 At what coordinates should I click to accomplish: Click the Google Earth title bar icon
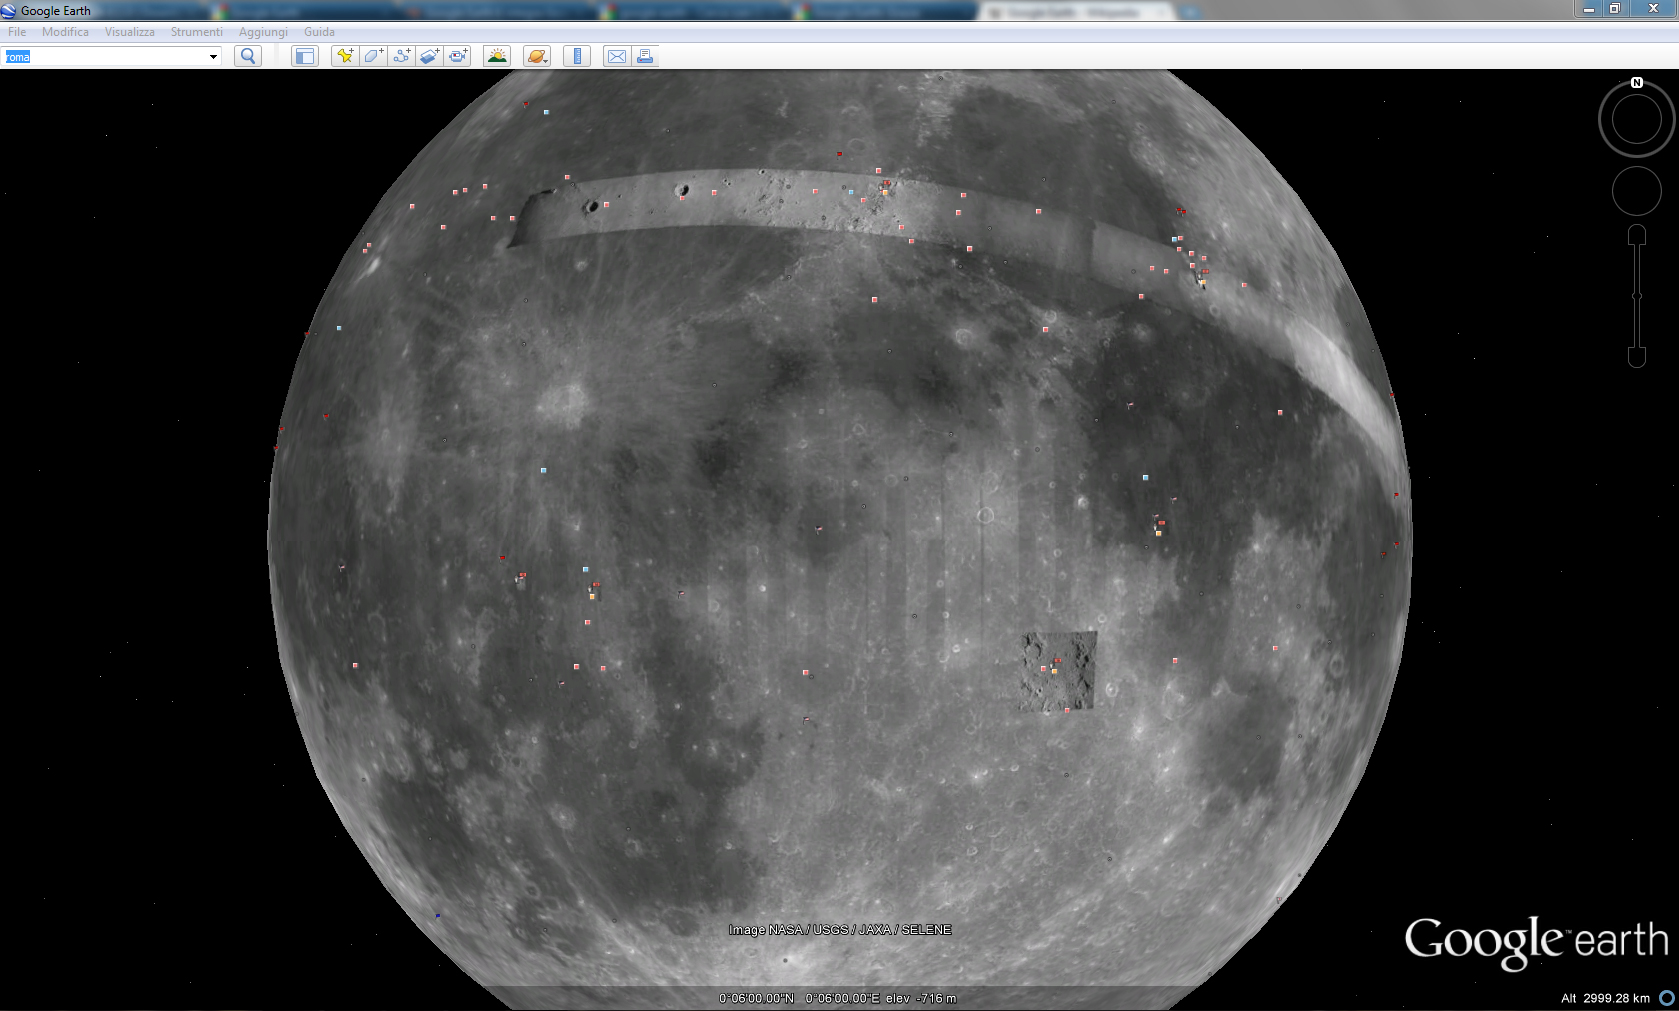click(x=9, y=11)
